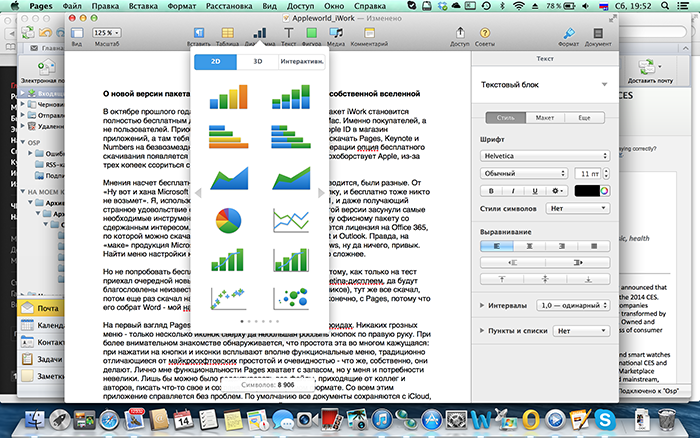Pick the bubble chart style
This screenshot has height=438, width=700.
(x=289, y=297)
